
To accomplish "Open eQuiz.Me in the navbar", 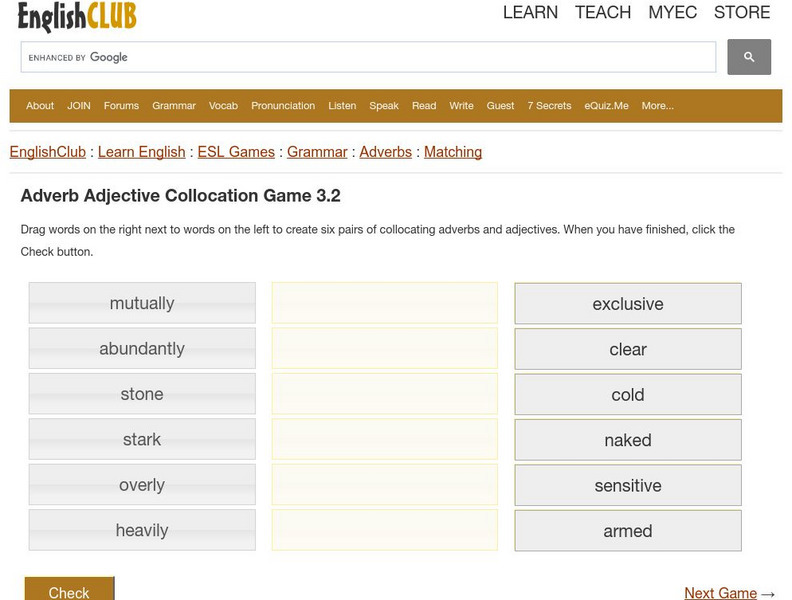I will tap(606, 106).
